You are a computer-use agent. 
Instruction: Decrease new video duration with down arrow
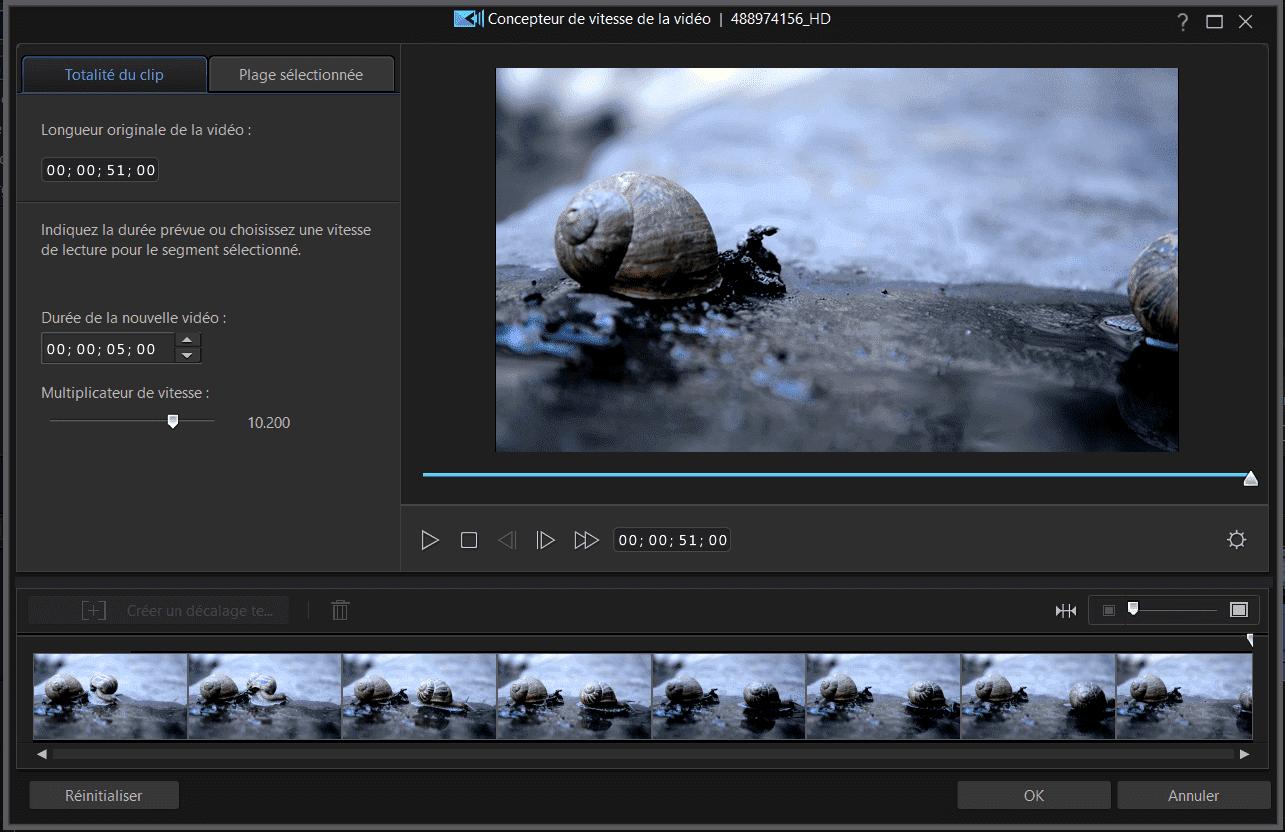[x=188, y=356]
